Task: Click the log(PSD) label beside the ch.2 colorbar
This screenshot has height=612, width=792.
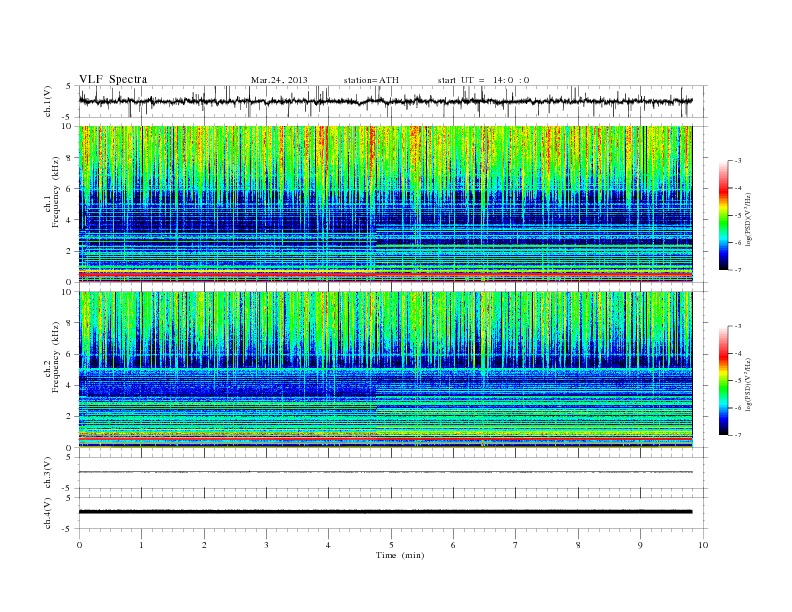Action: (x=748, y=384)
